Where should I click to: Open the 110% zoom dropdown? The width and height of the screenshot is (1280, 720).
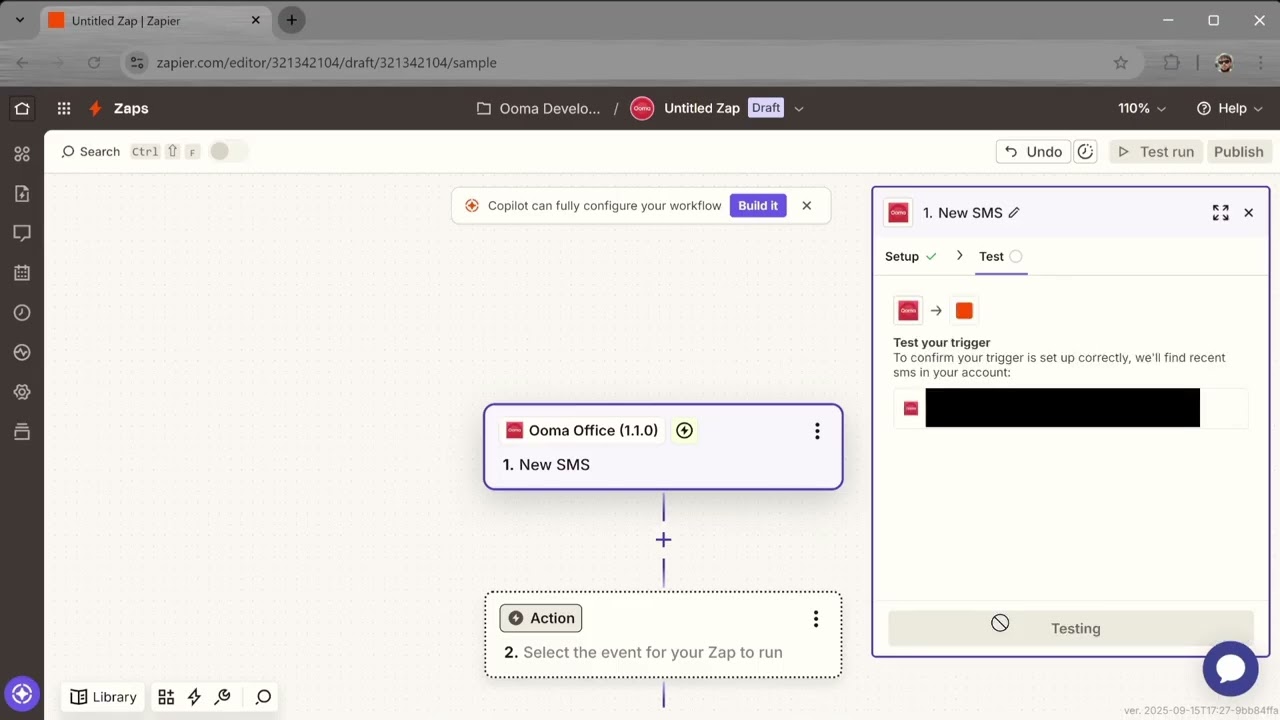(x=1141, y=108)
